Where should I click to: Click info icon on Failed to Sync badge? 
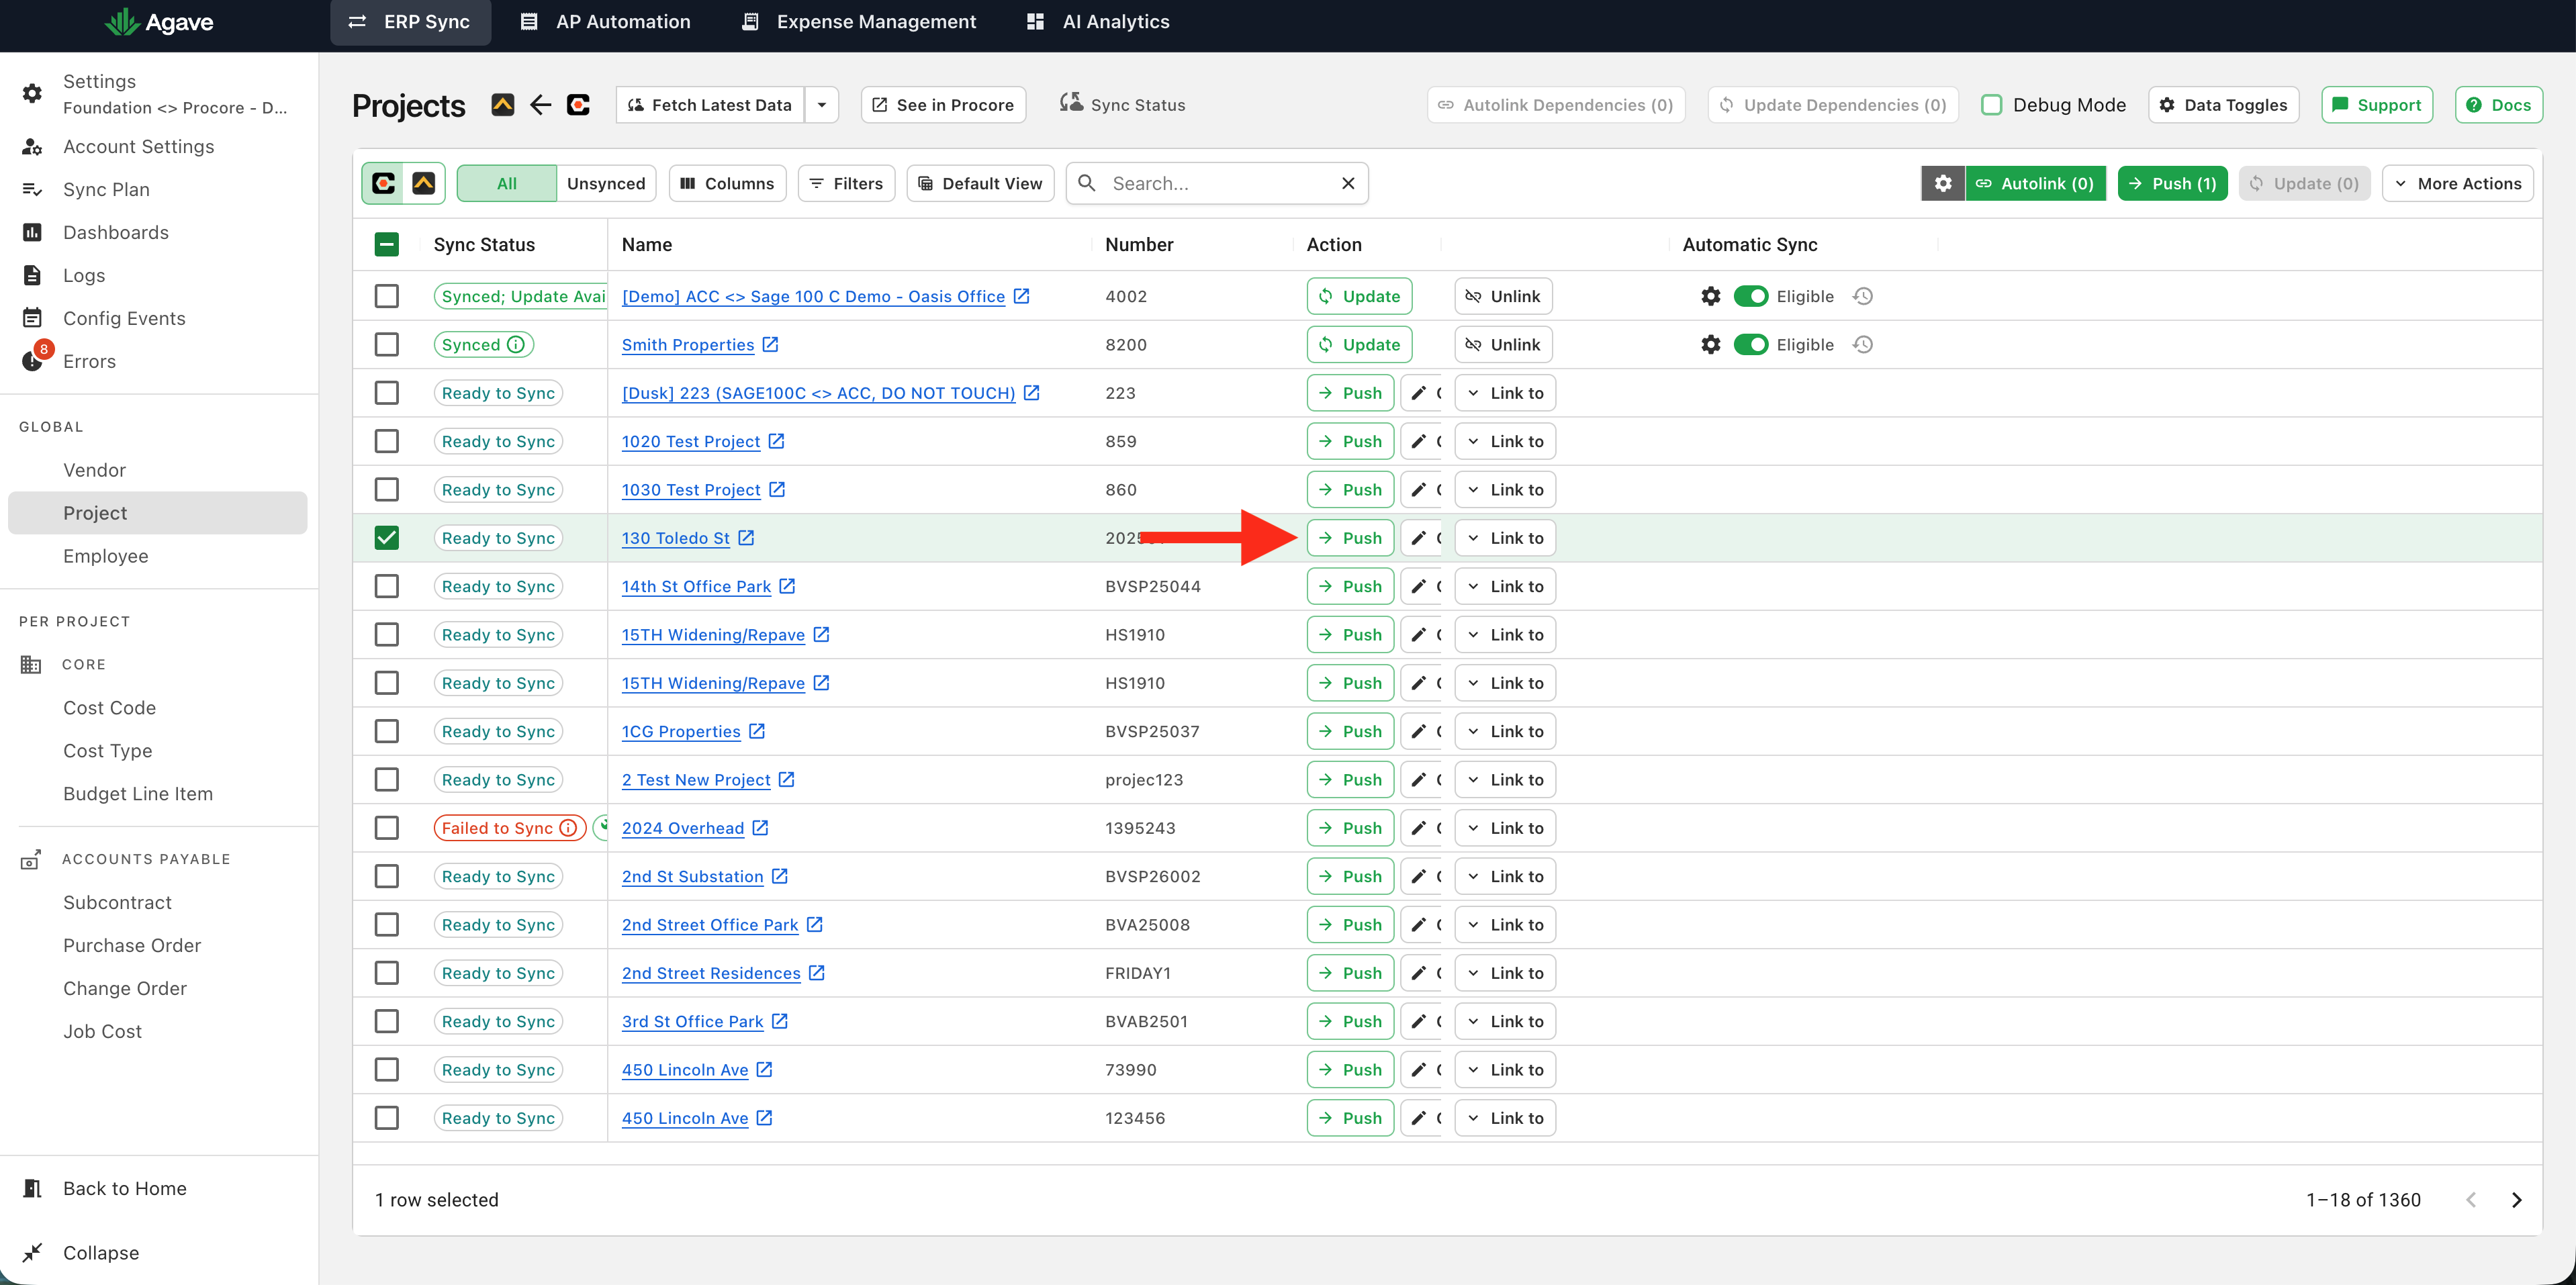pos(568,828)
